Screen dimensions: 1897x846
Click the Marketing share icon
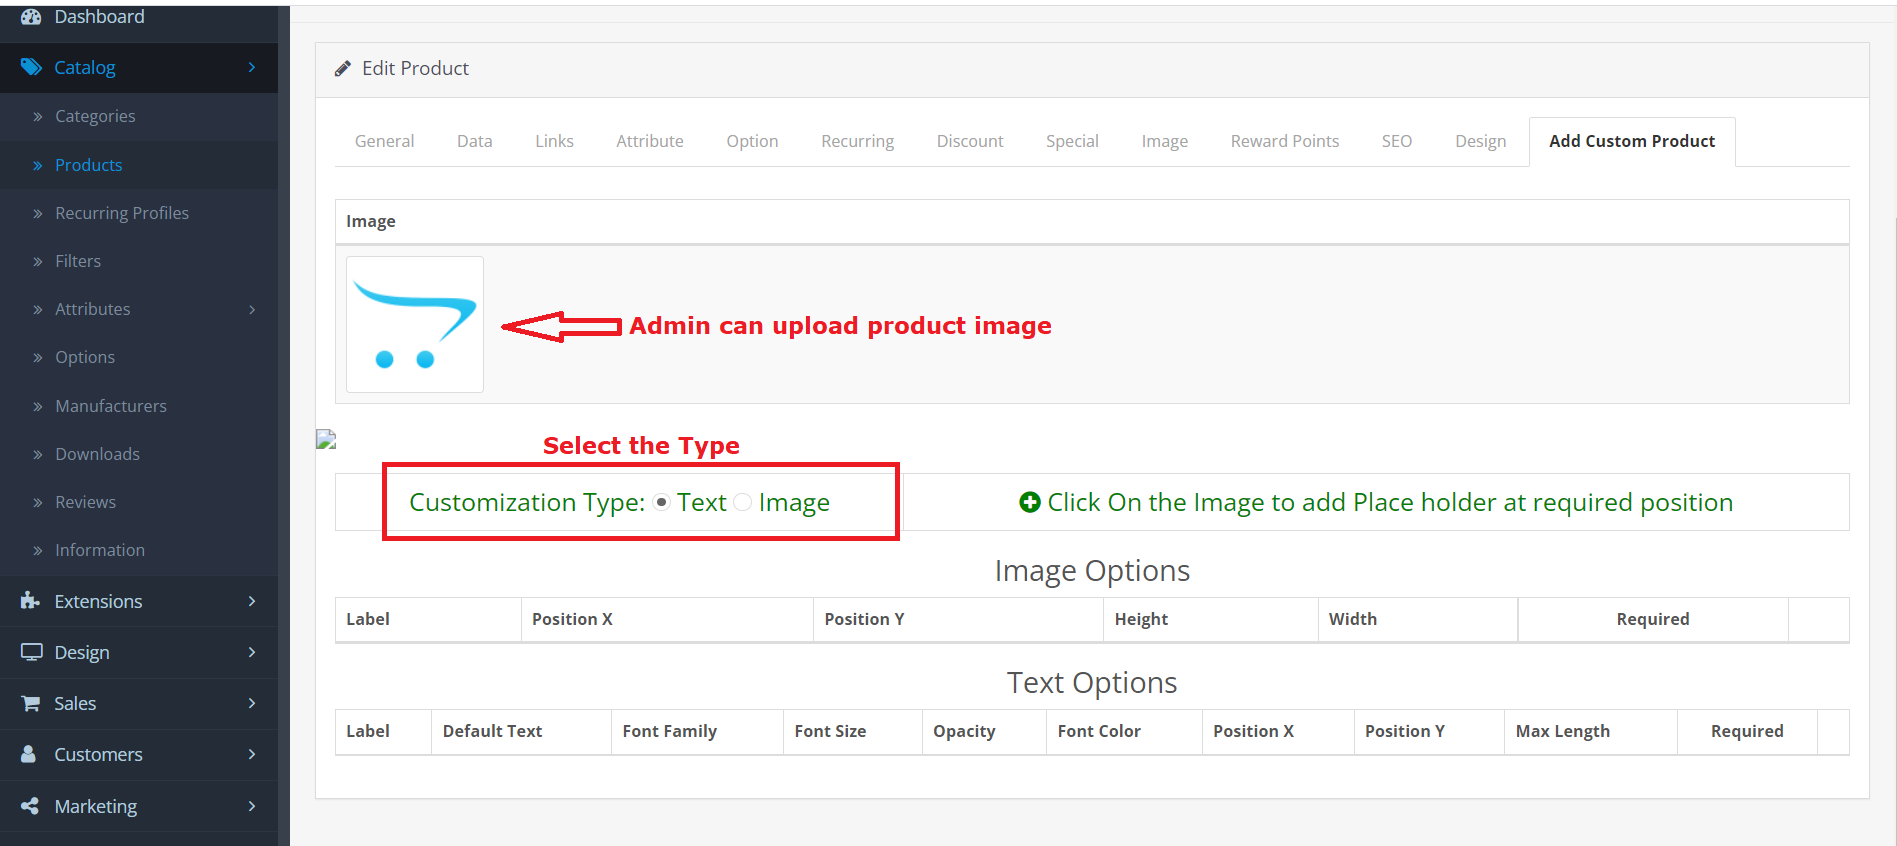30,806
